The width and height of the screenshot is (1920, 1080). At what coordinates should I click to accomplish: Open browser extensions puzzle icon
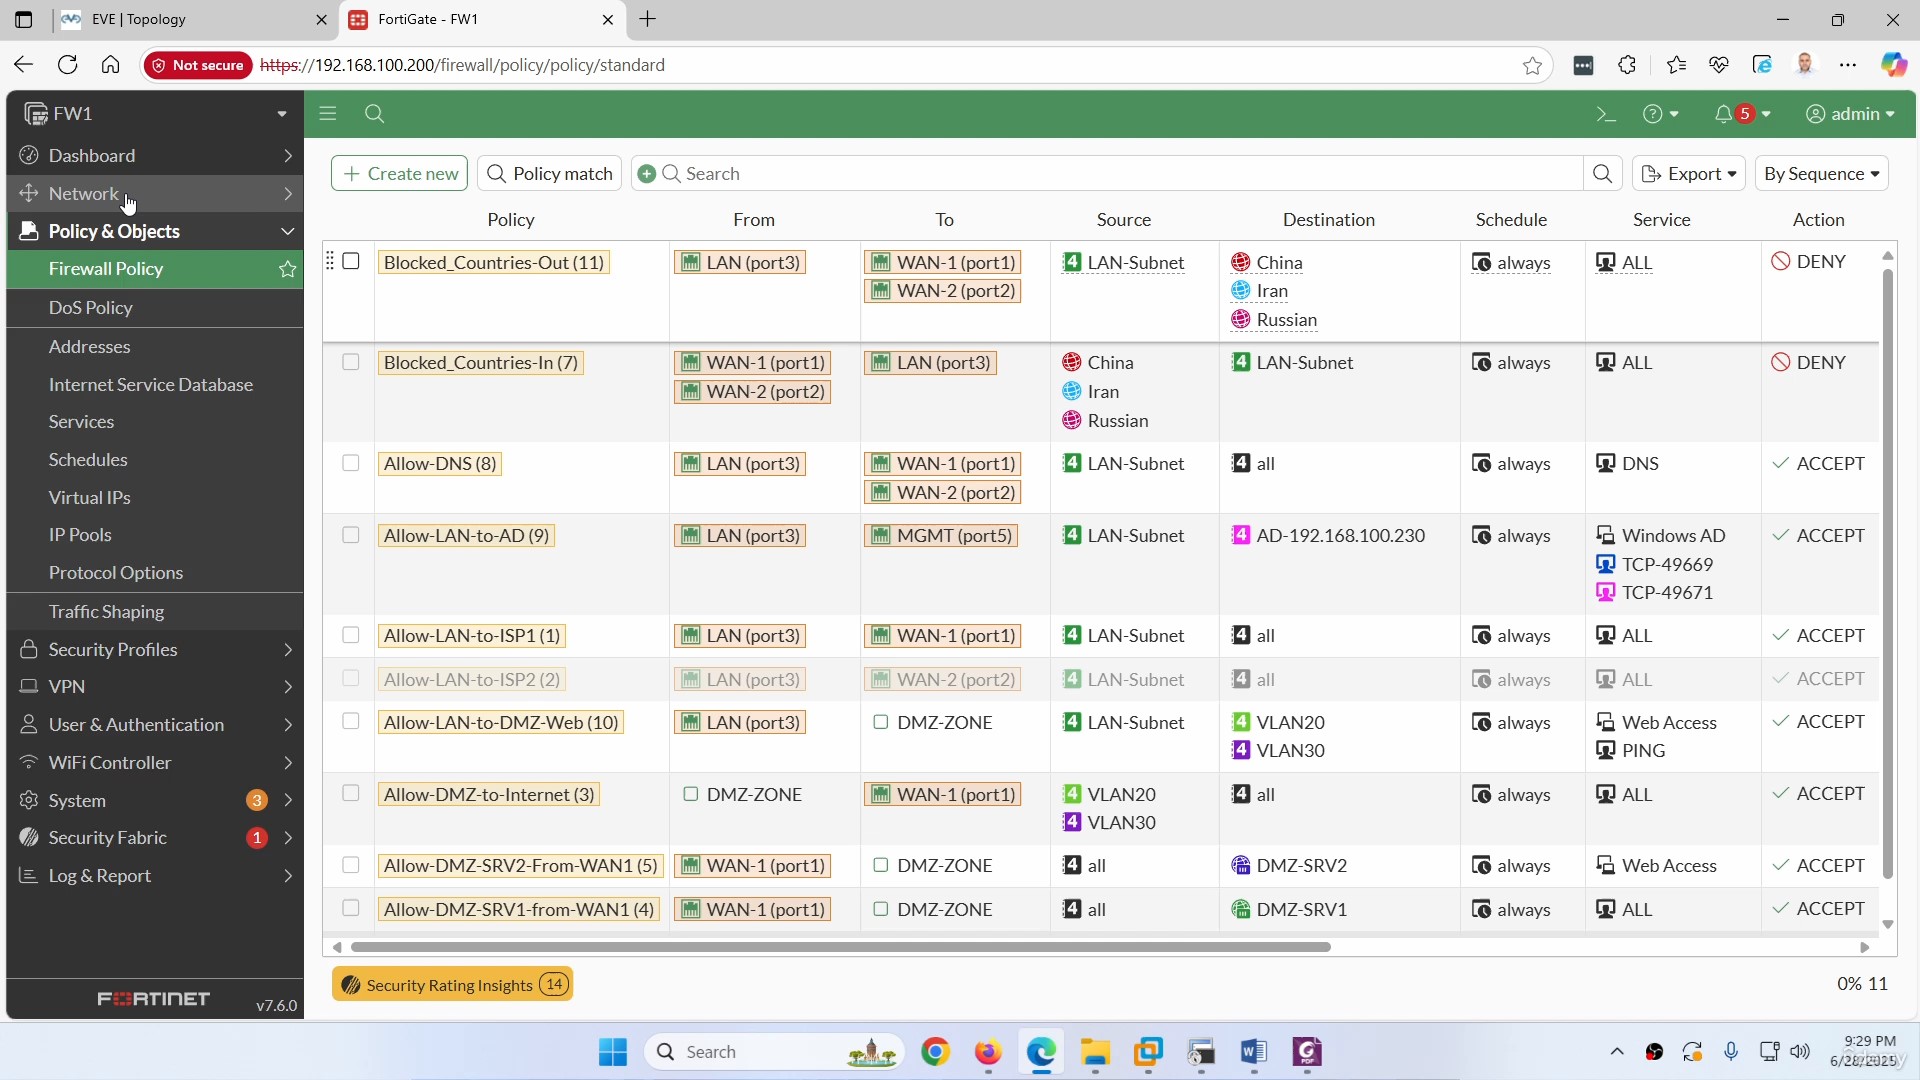(x=1627, y=65)
